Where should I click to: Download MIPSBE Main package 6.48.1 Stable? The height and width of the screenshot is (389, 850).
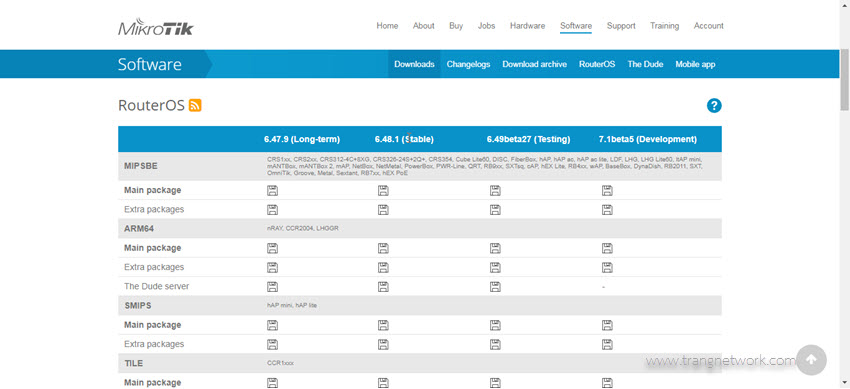(383, 190)
